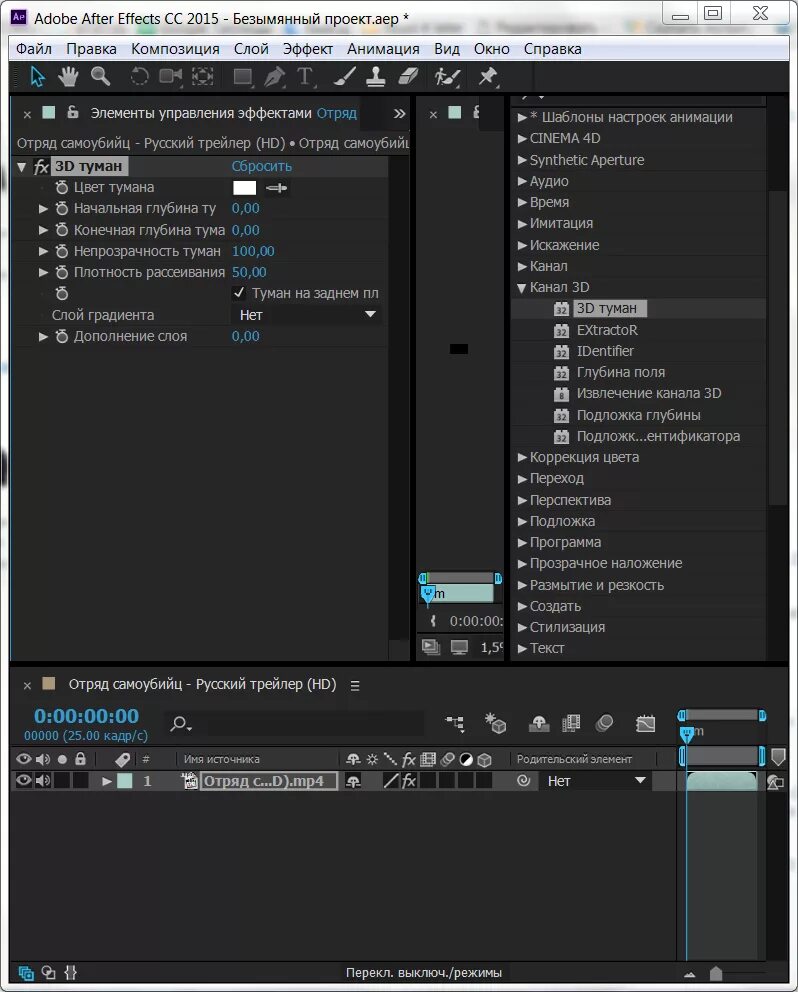Click the timeline zoom out mountain slider icon

pyautogui.click(x=689, y=974)
